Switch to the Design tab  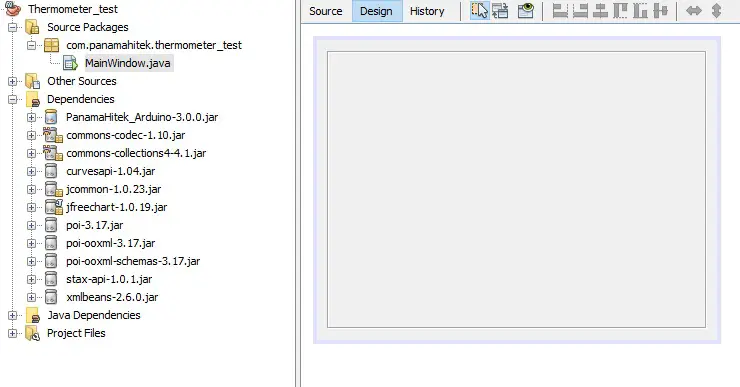376,11
